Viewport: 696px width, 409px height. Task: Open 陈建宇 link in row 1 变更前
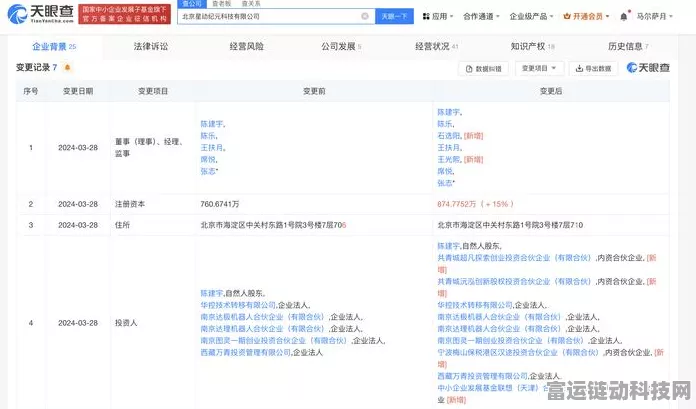coord(212,124)
